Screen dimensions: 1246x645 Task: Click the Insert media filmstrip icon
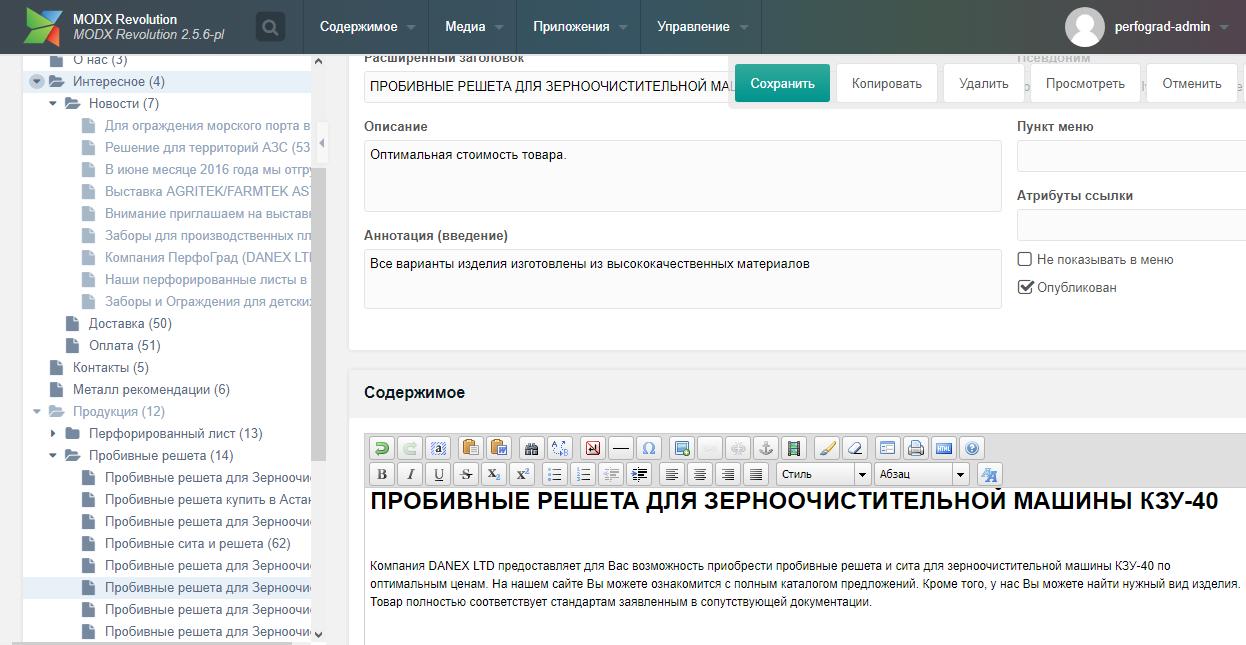(x=794, y=448)
